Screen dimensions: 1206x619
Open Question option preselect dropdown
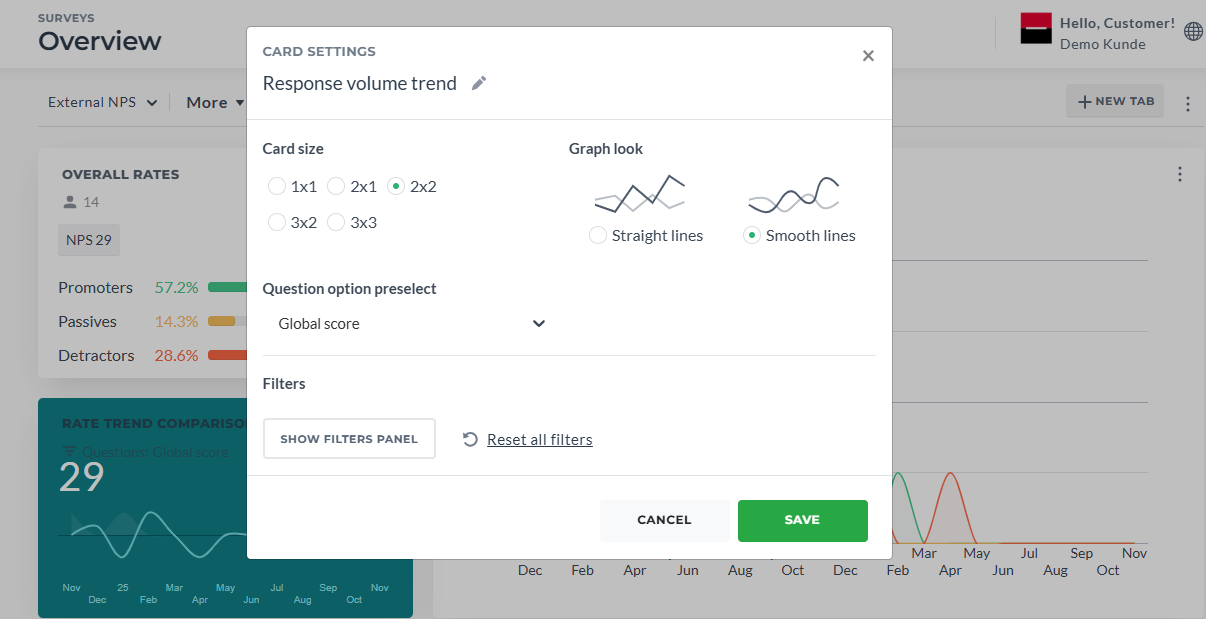point(409,324)
